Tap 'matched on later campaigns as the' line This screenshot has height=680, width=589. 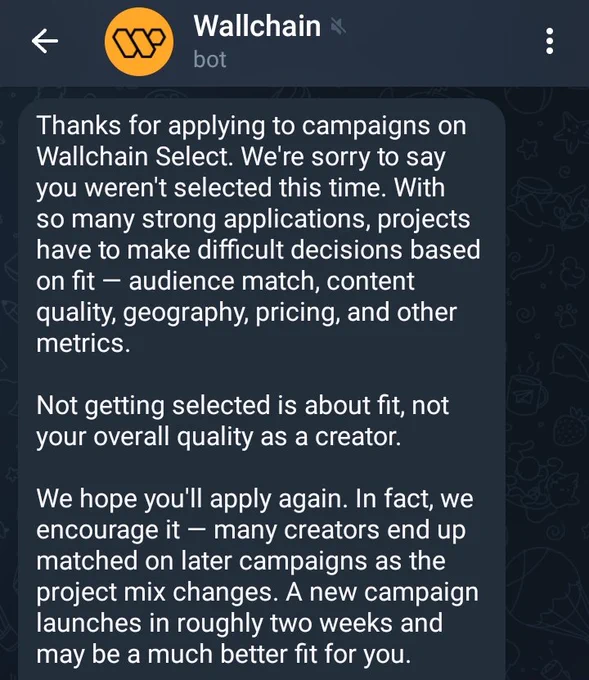point(241,561)
